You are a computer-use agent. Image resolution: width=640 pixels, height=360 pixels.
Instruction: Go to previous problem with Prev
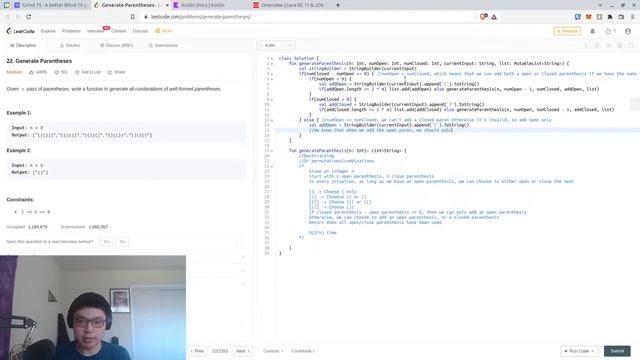[x=198, y=351]
